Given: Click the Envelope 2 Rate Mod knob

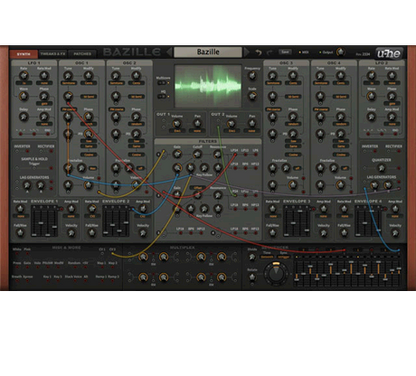Looking at the screenshot, I should (92, 209).
